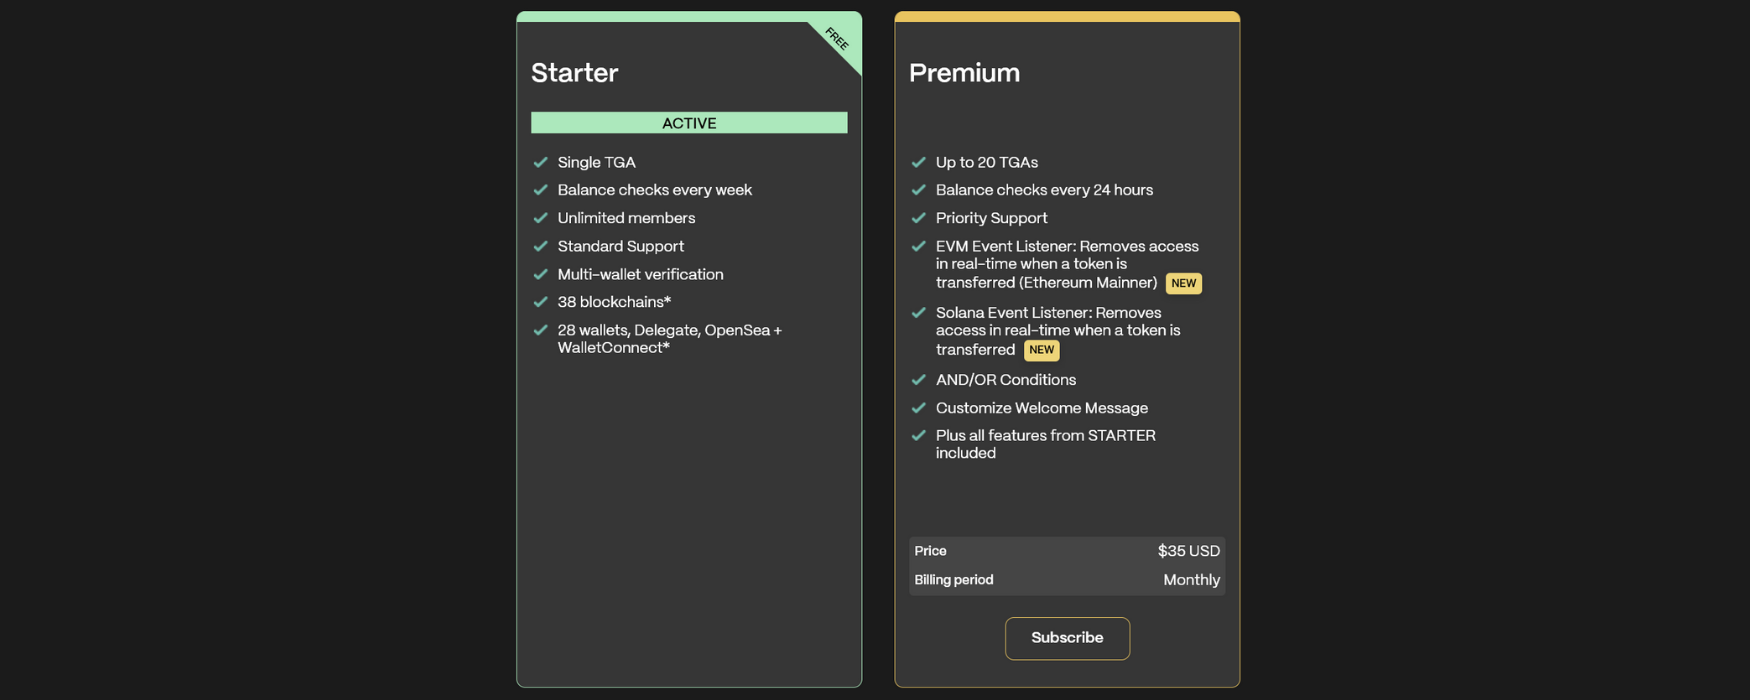This screenshot has height=700, width=1750.
Task: Click the checkmark beside 28 wallets, Delegate
Action: click(540, 330)
